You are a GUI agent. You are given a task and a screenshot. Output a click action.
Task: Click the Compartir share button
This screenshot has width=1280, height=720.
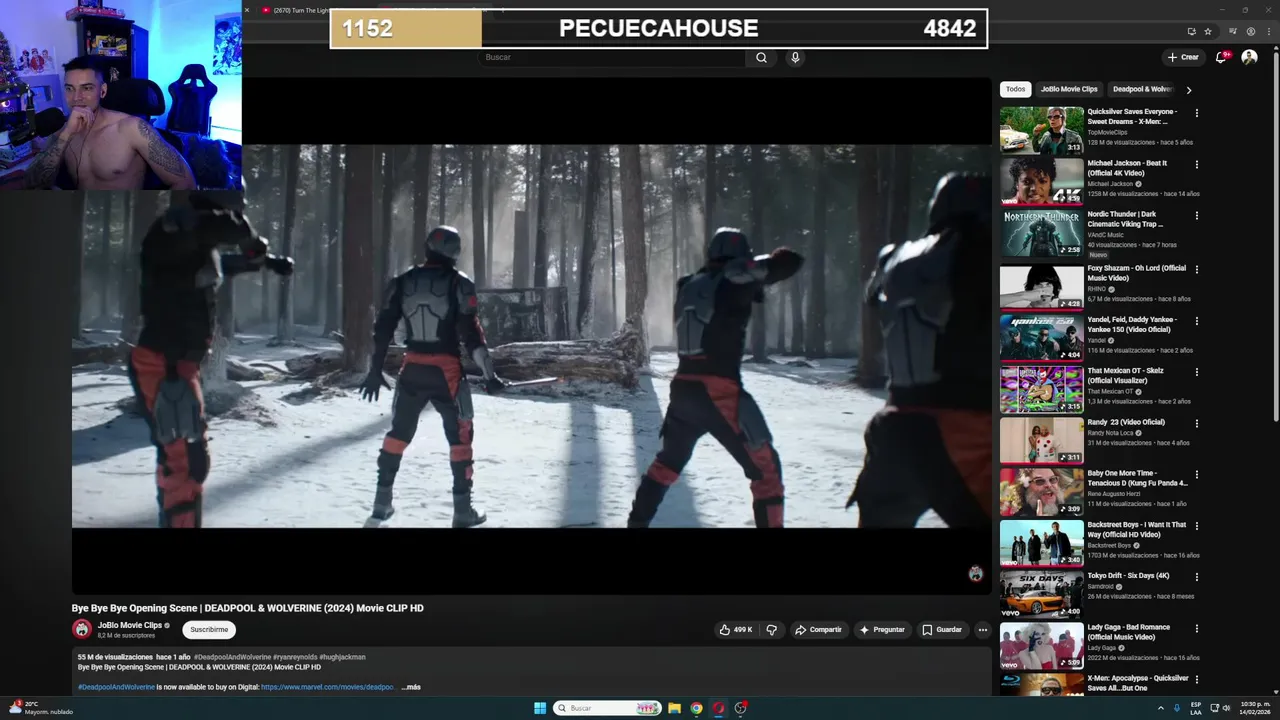[818, 630]
